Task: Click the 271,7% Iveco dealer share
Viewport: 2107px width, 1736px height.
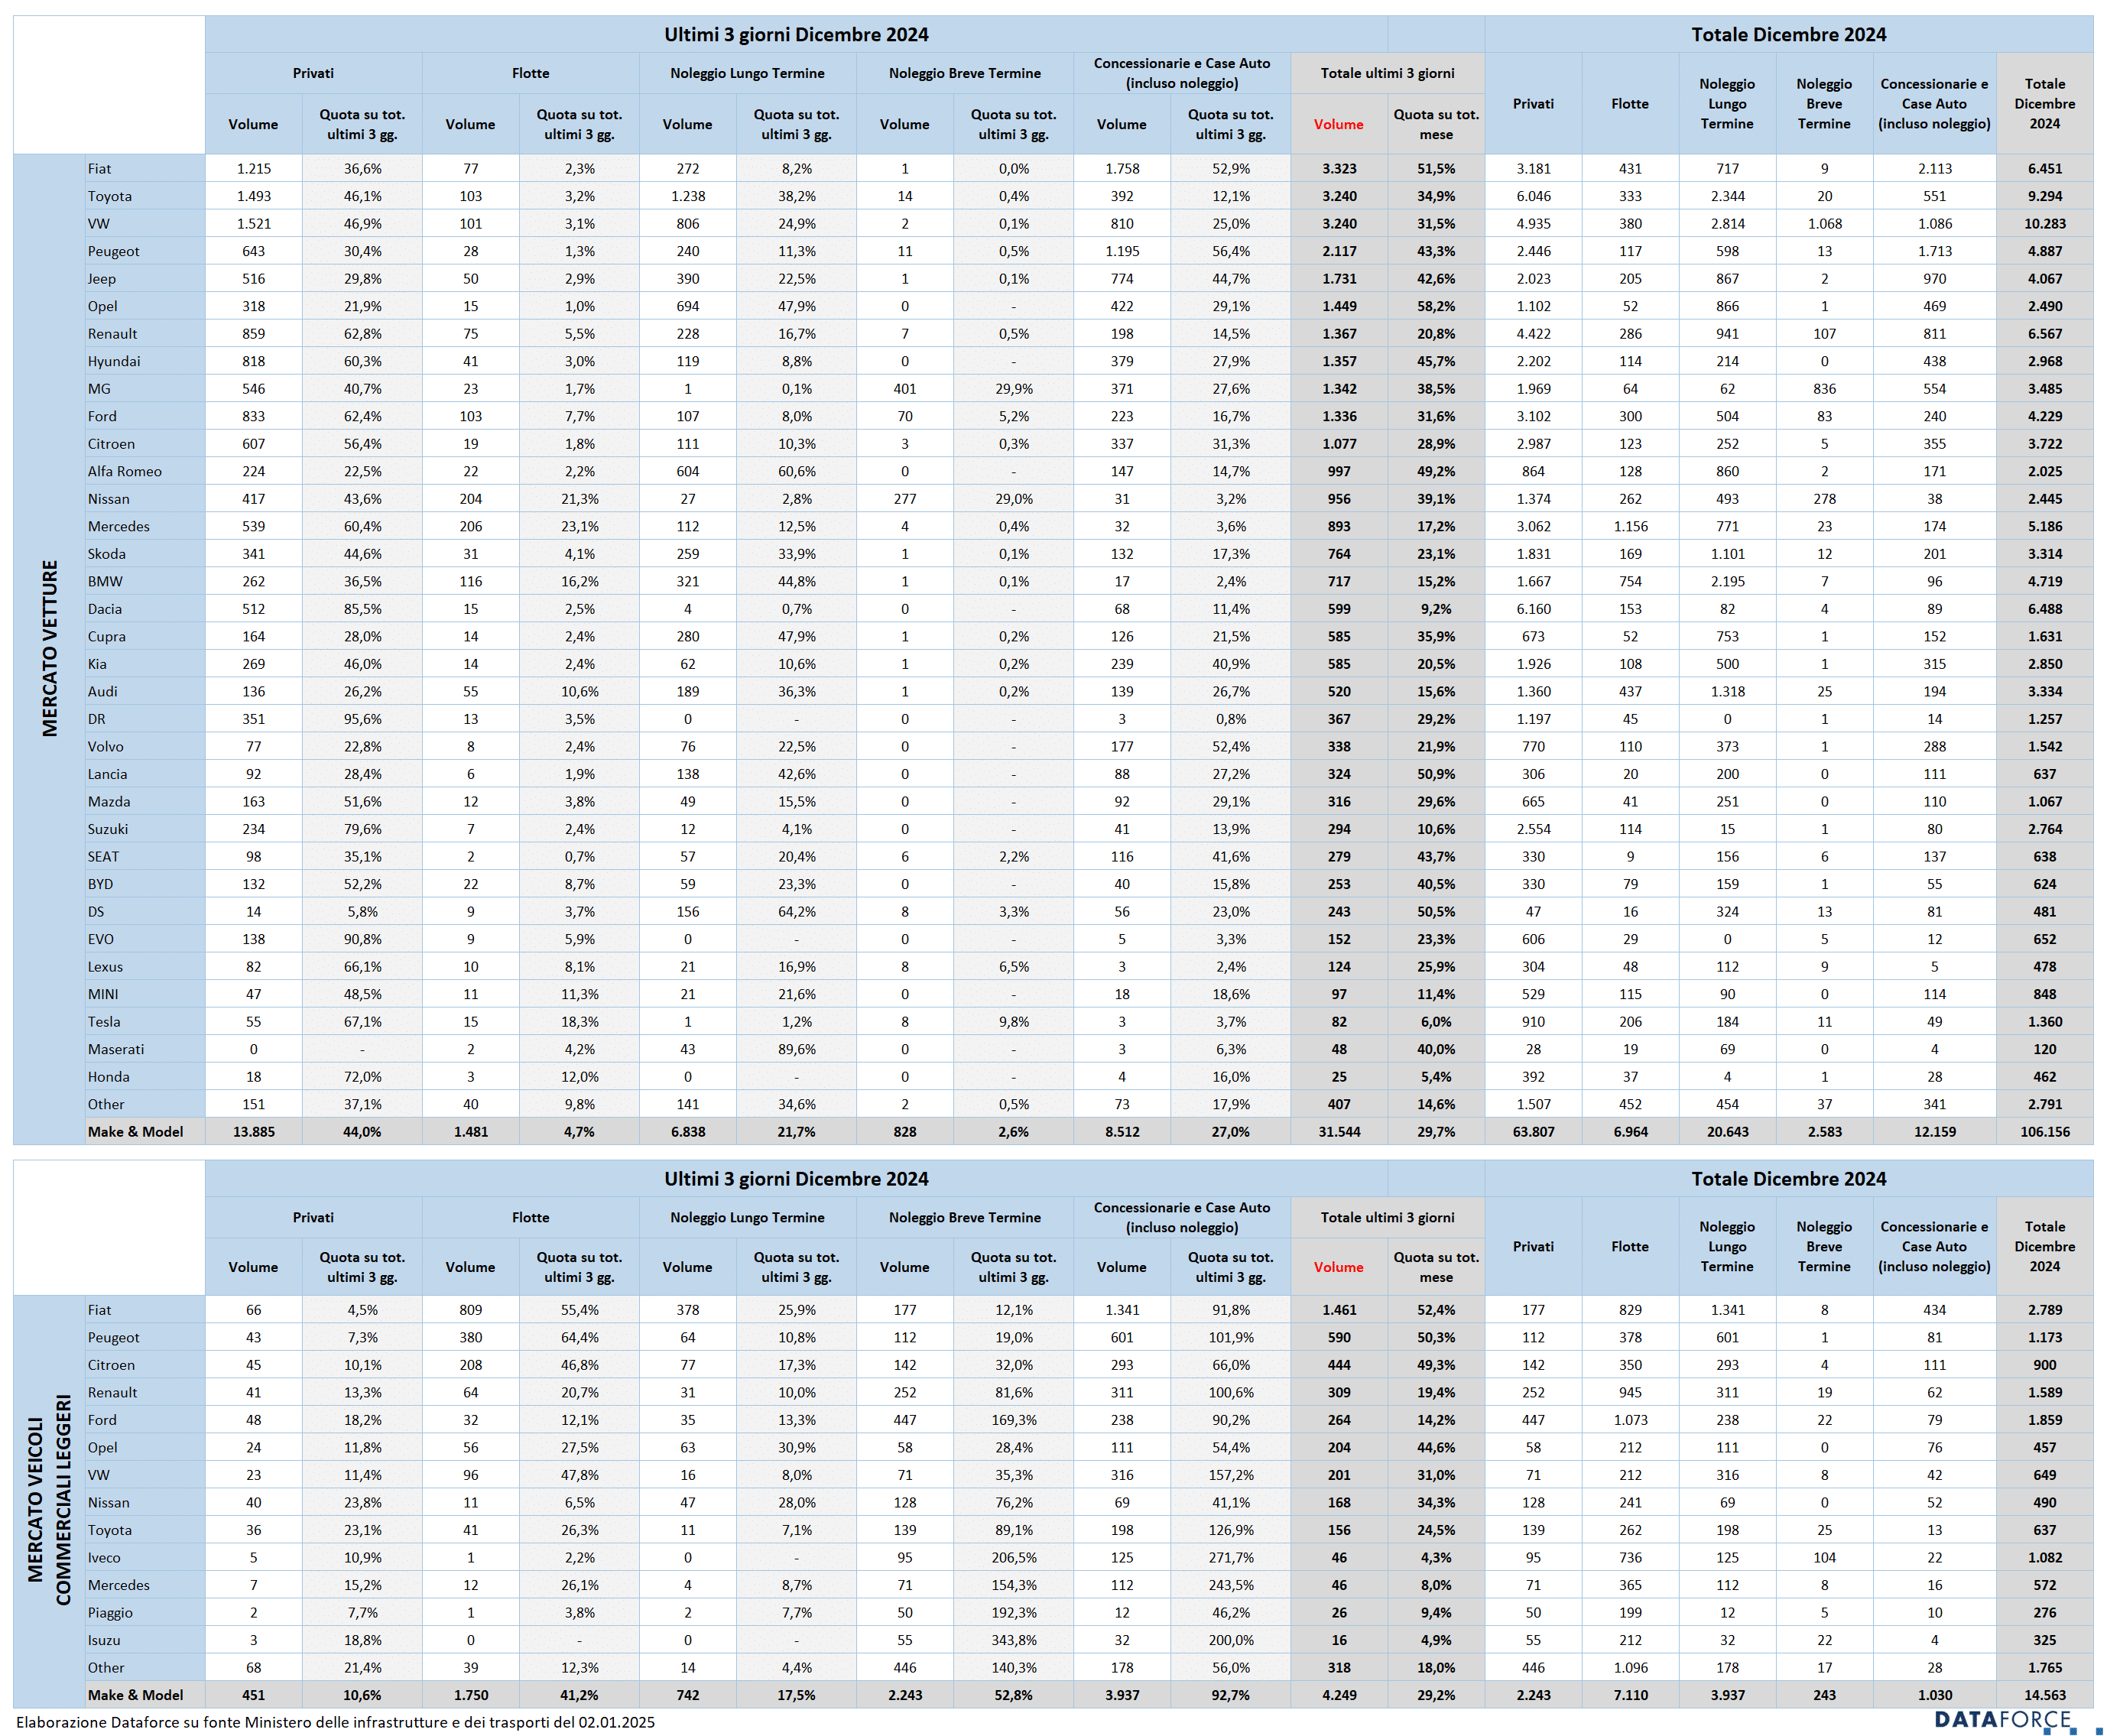Action: 1231,1557
